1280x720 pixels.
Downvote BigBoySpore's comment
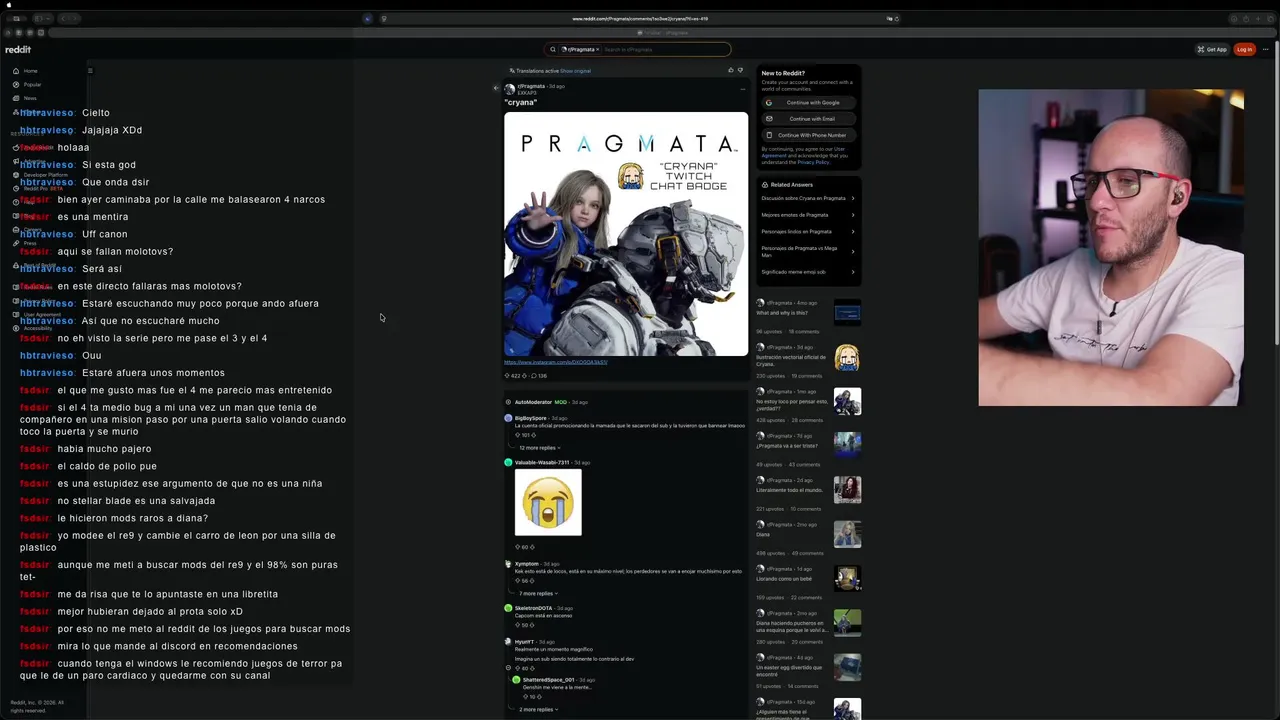tap(533, 436)
